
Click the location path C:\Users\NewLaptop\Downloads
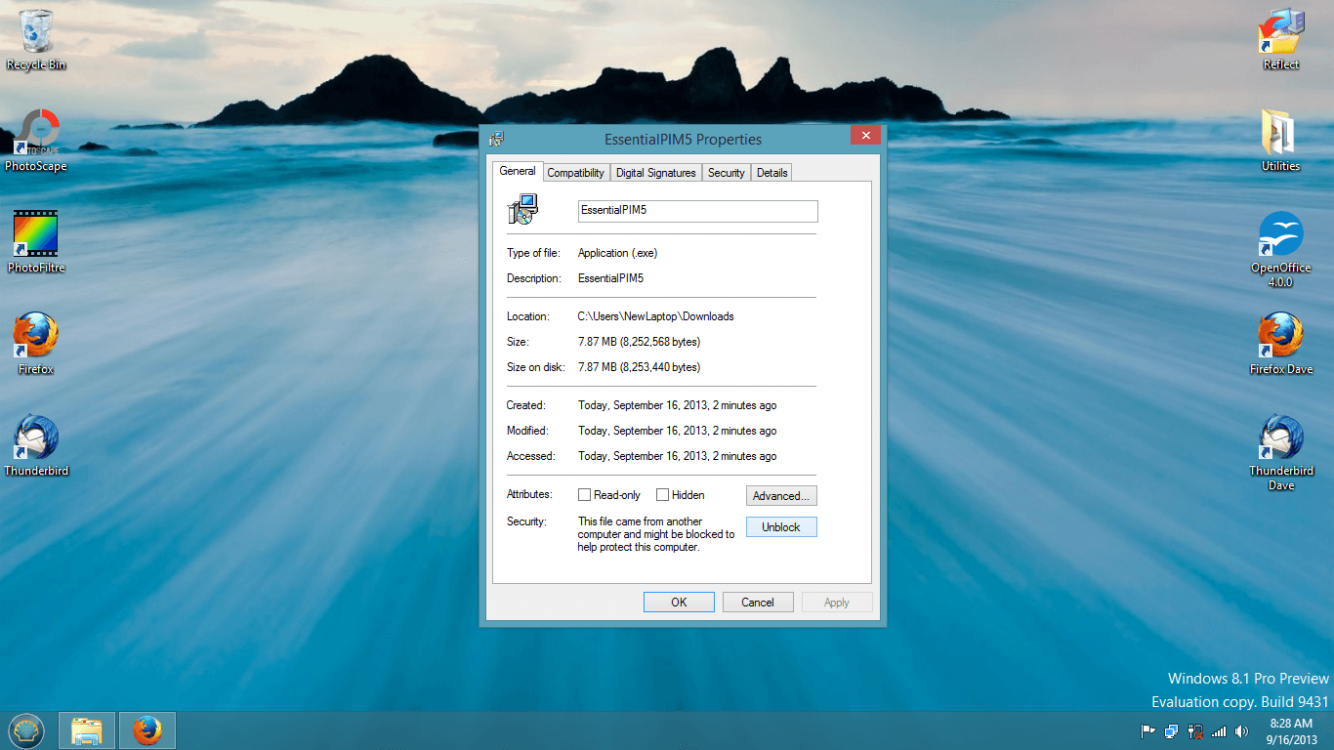(656, 316)
